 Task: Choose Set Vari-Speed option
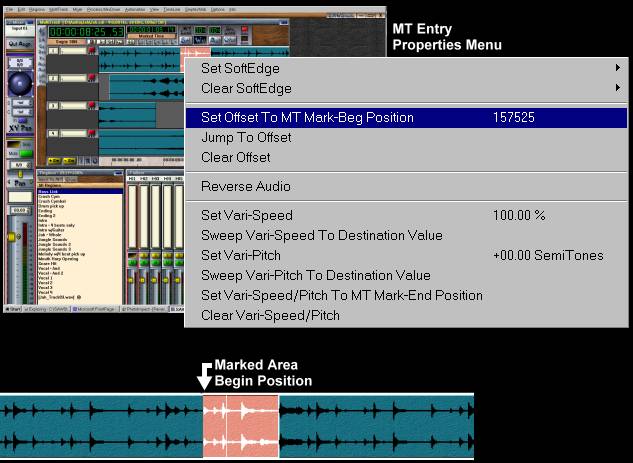(x=247, y=216)
